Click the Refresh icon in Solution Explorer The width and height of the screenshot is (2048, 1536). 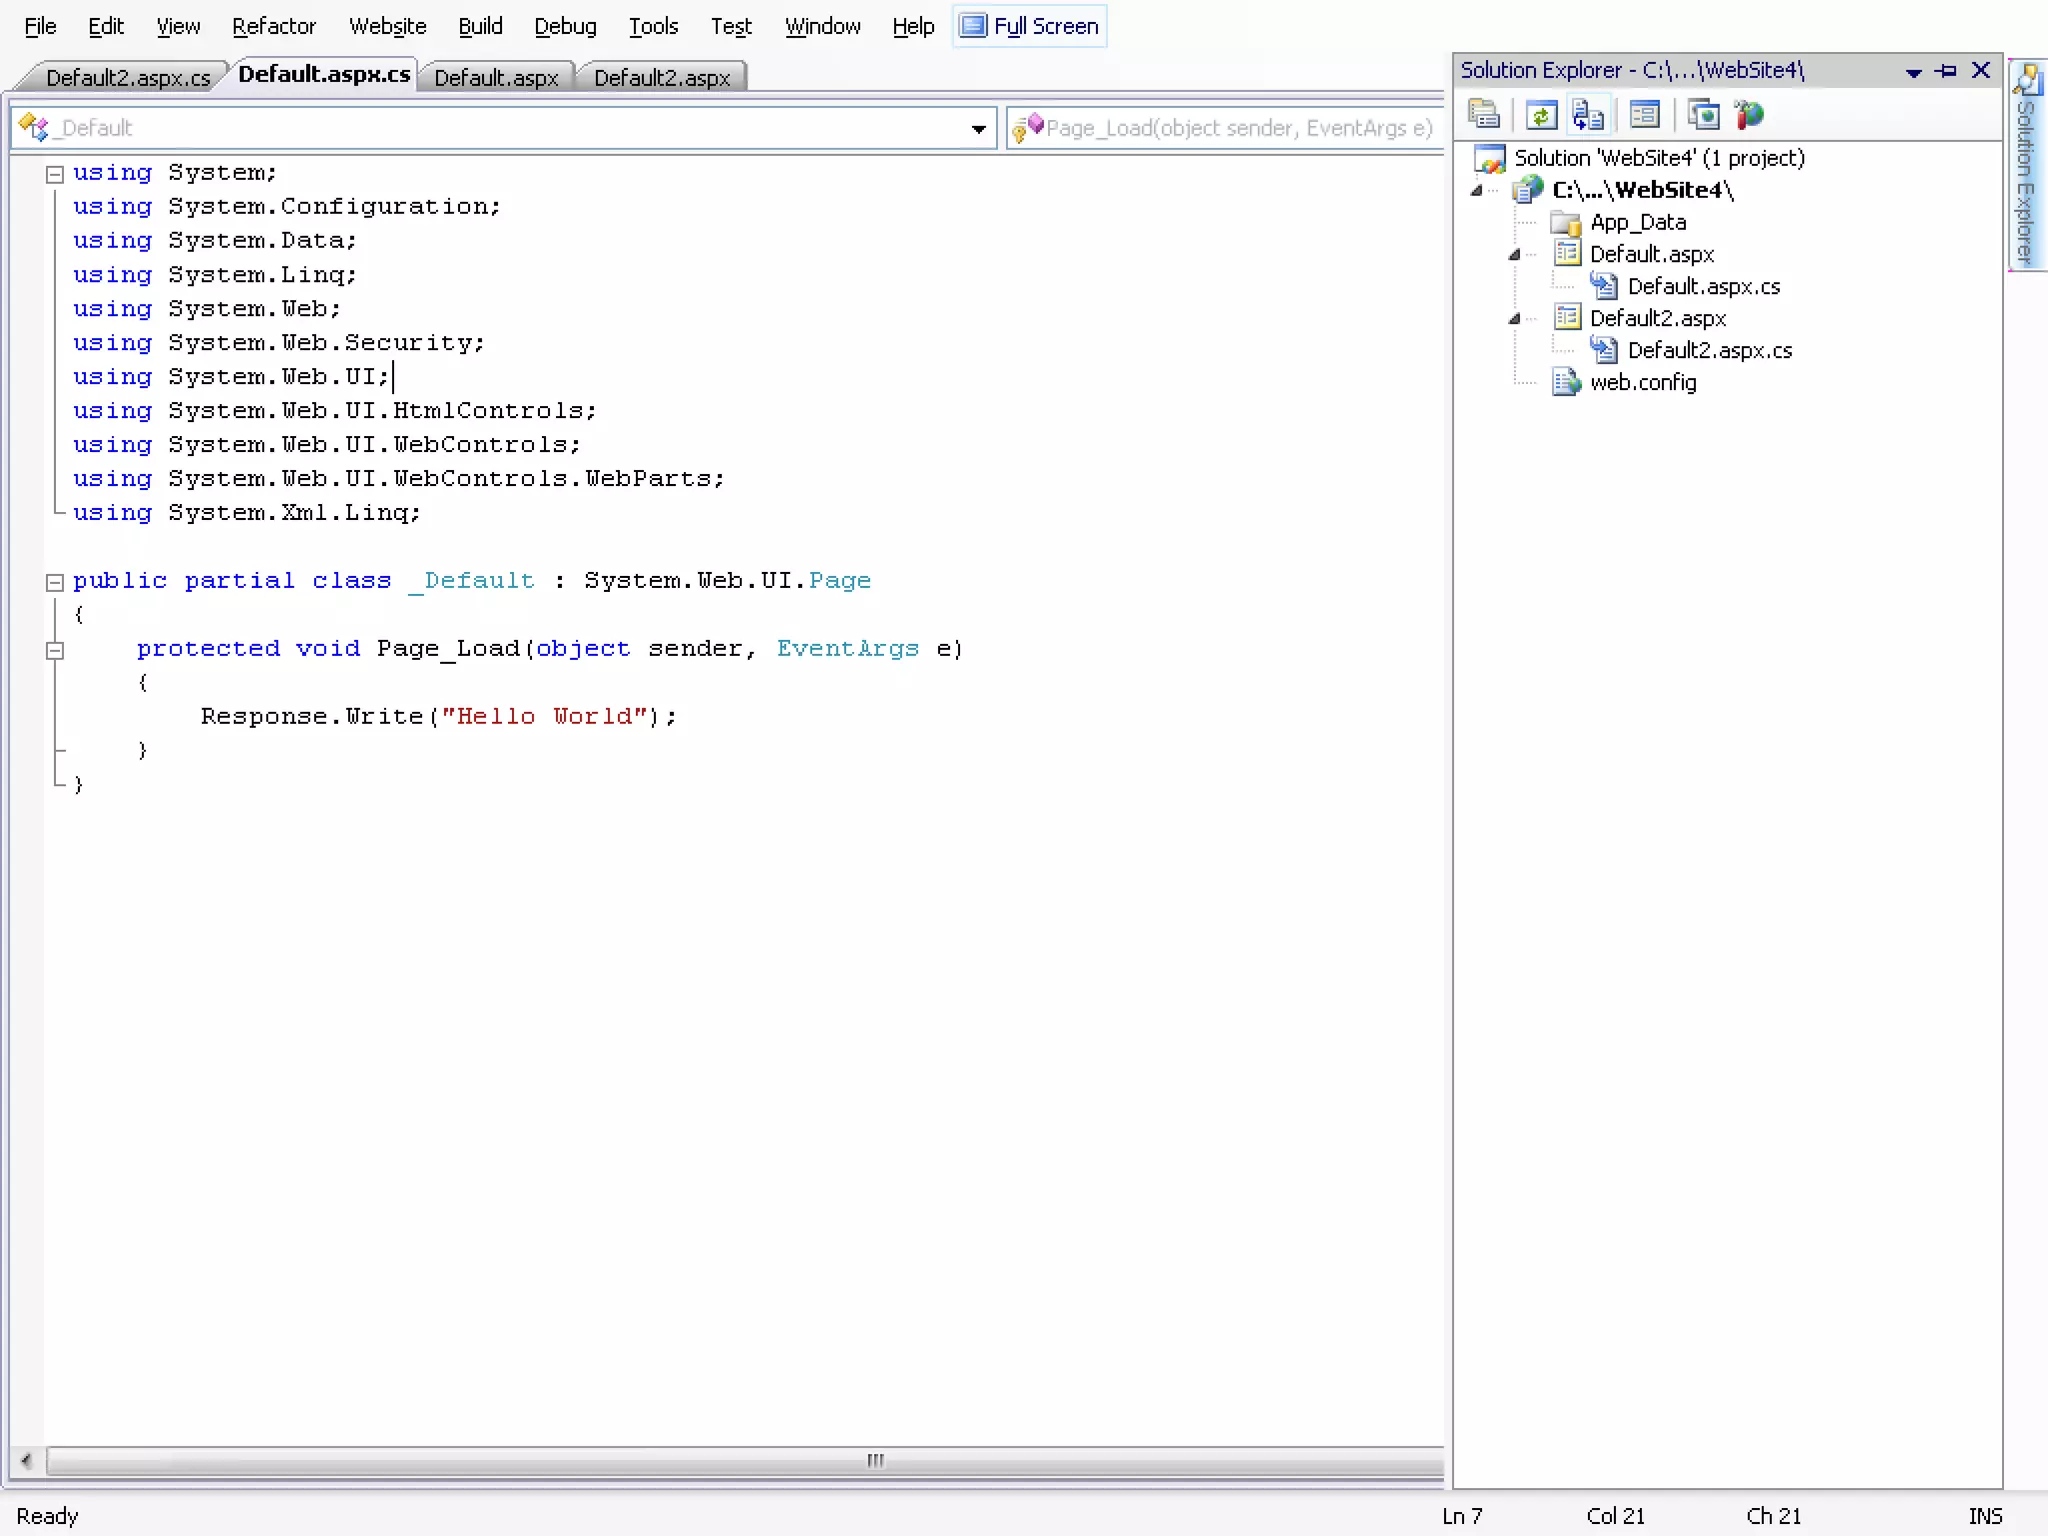(x=1541, y=115)
